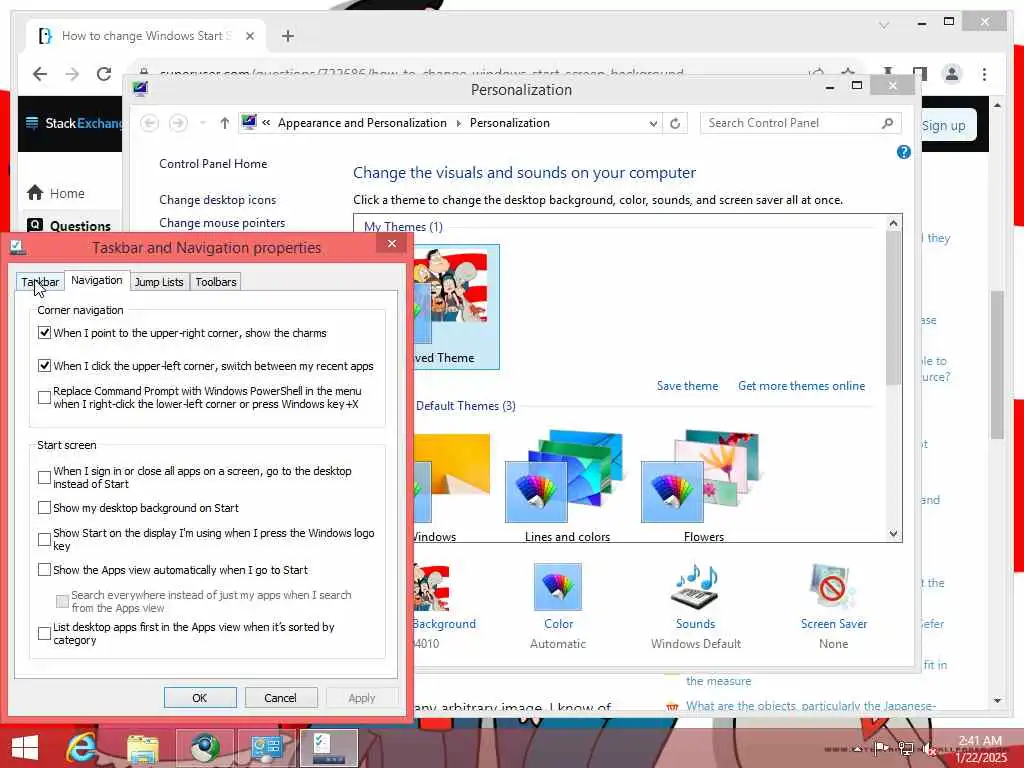Click the Personalization address bar computer icon
Viewport: 1024px width, 768px height.
249,122
